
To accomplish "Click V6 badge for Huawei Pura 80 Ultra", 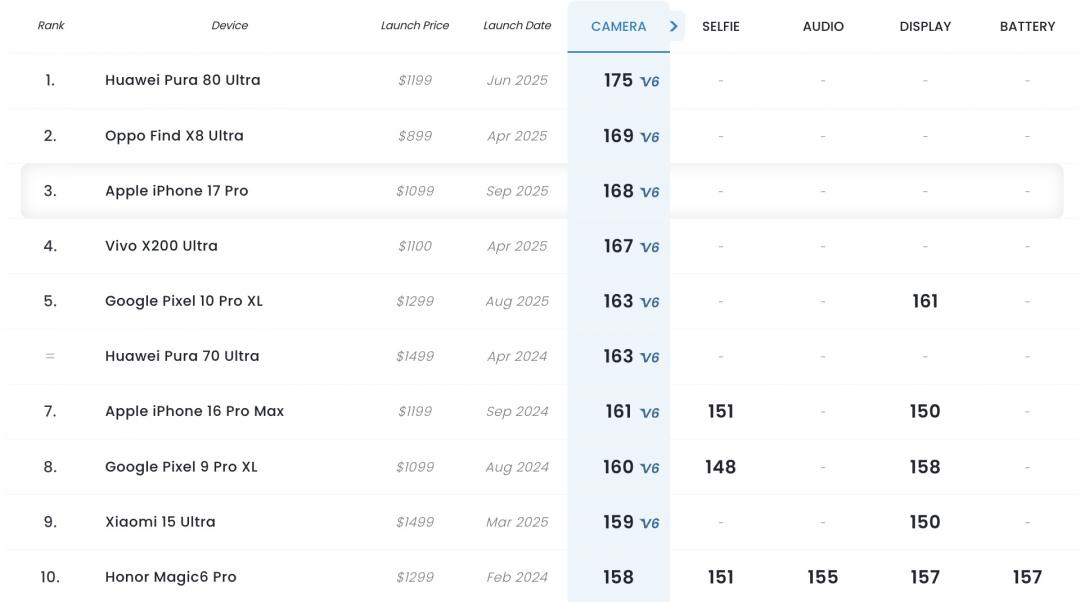I will [x=650, y=82].
